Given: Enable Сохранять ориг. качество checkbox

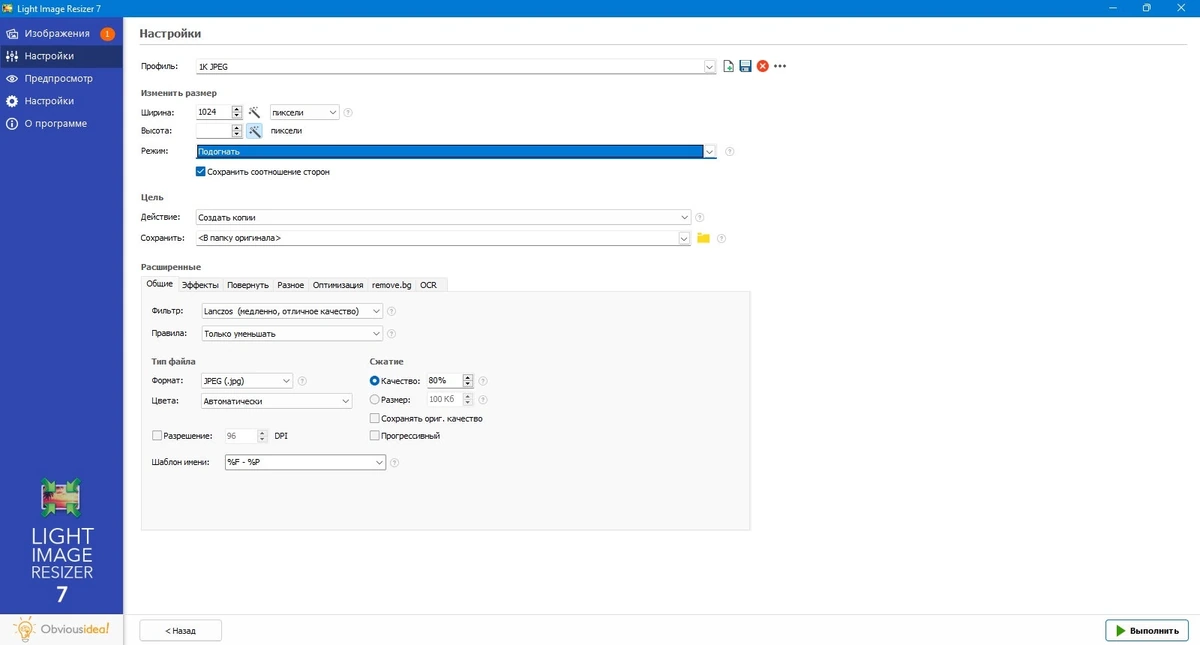Looking at the screenshot, I should [375, 418].
